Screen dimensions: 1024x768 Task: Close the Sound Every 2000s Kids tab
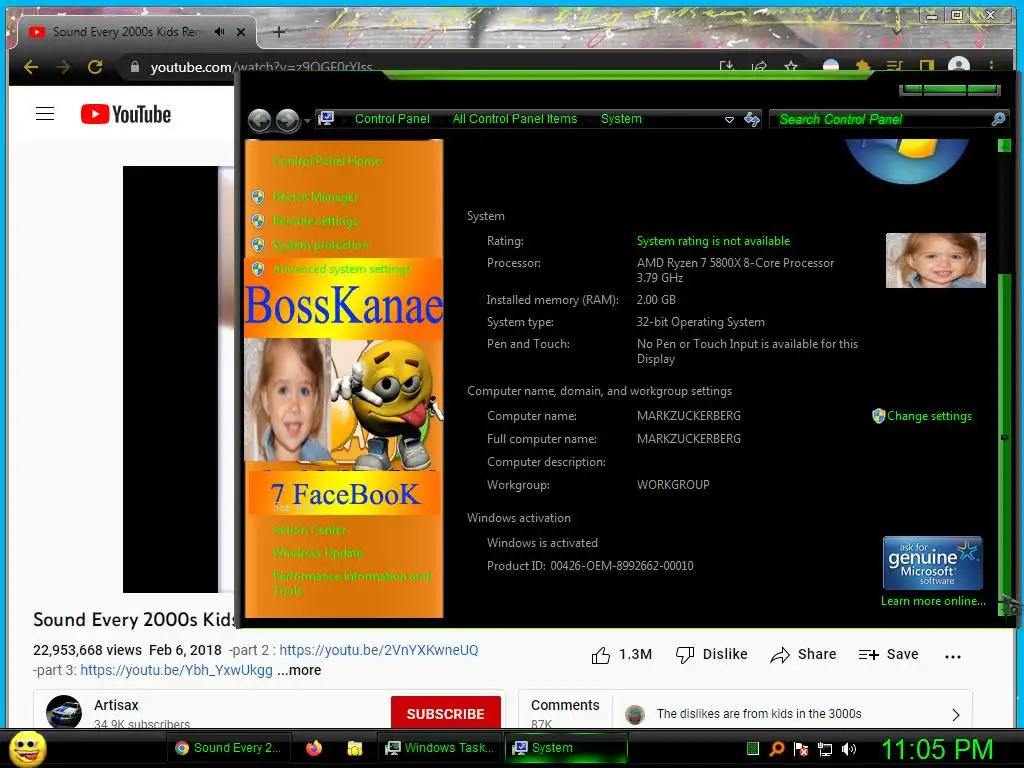[241, 31]
